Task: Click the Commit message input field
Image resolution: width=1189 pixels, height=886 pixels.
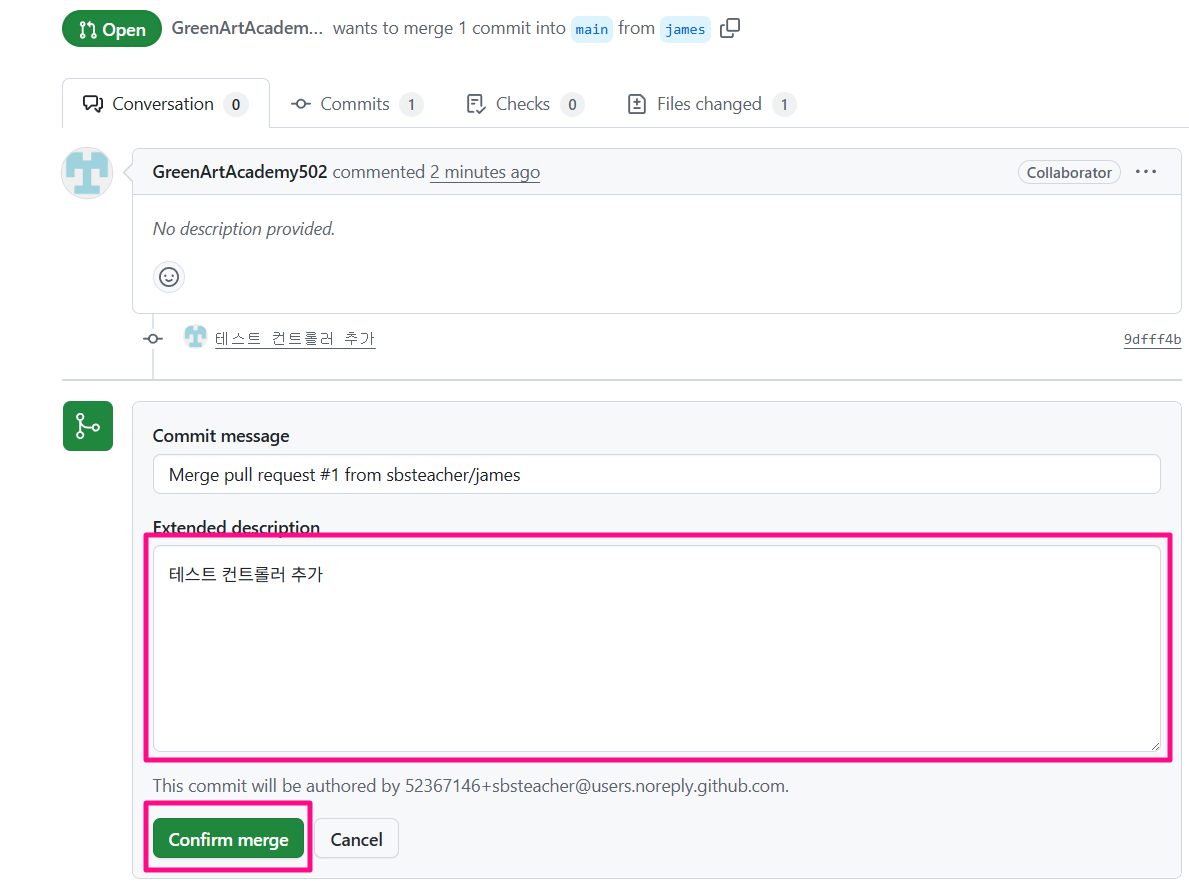Action: coord(657,474)
